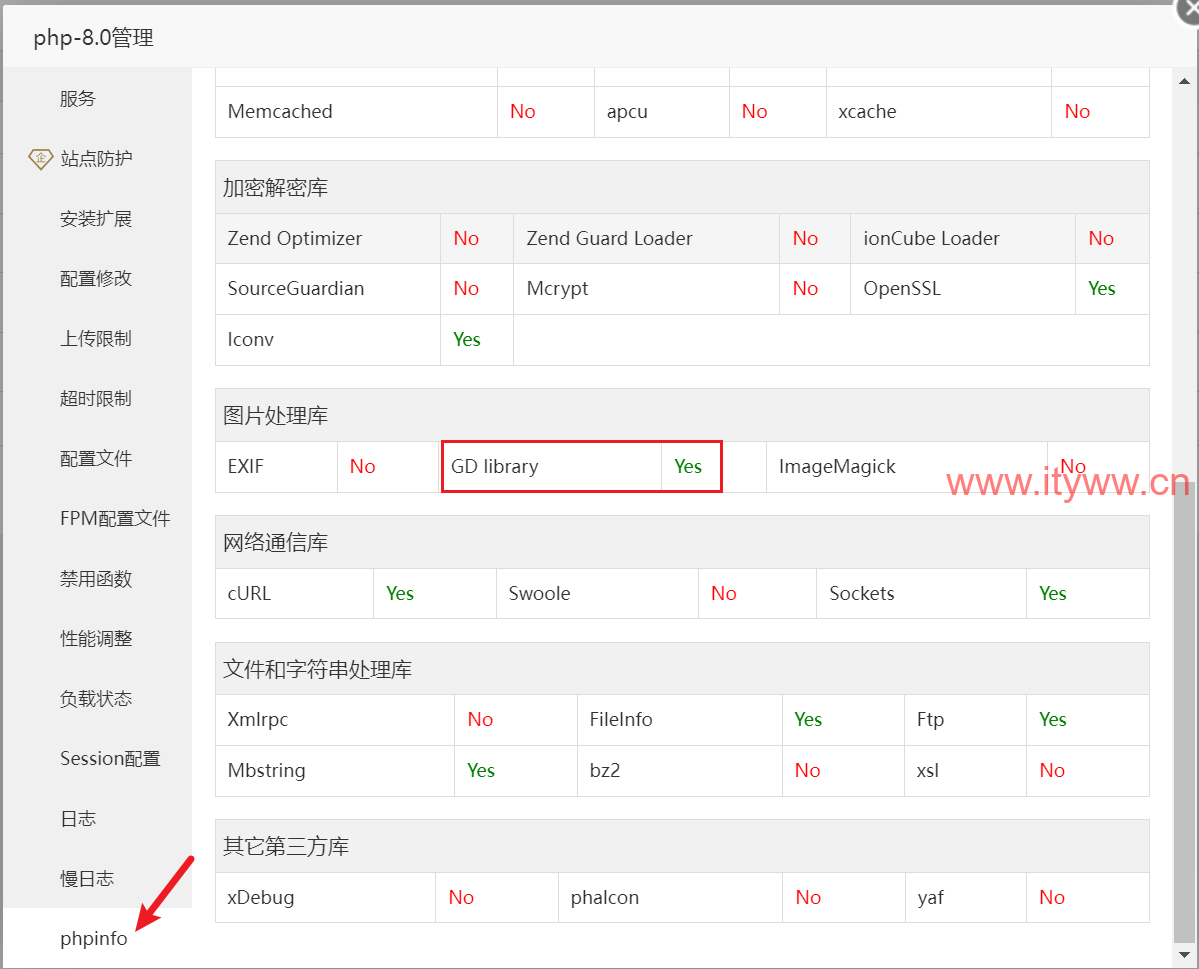
Task: Go to 超时限制 tab
Action: tap(96, 398)
